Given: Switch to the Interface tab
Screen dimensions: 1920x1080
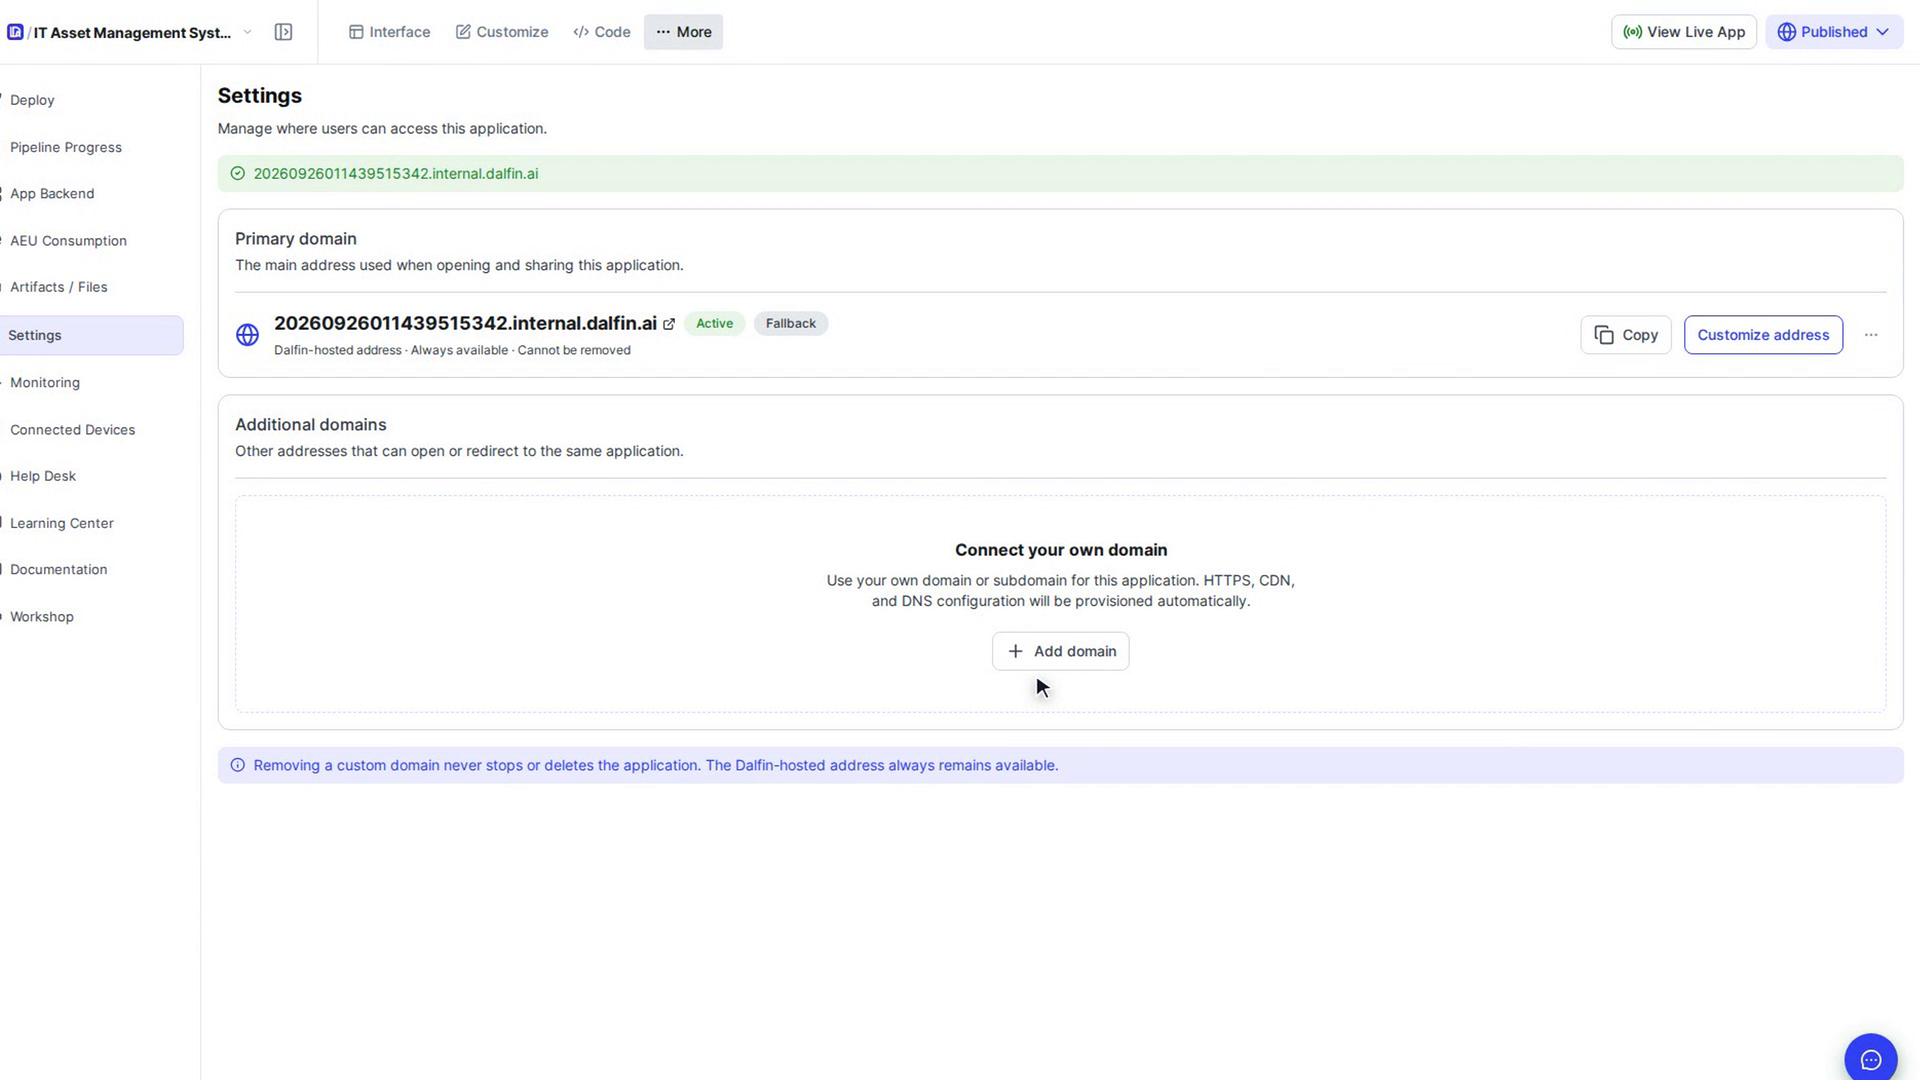Looking at the screenshot, I should [390, 32].
